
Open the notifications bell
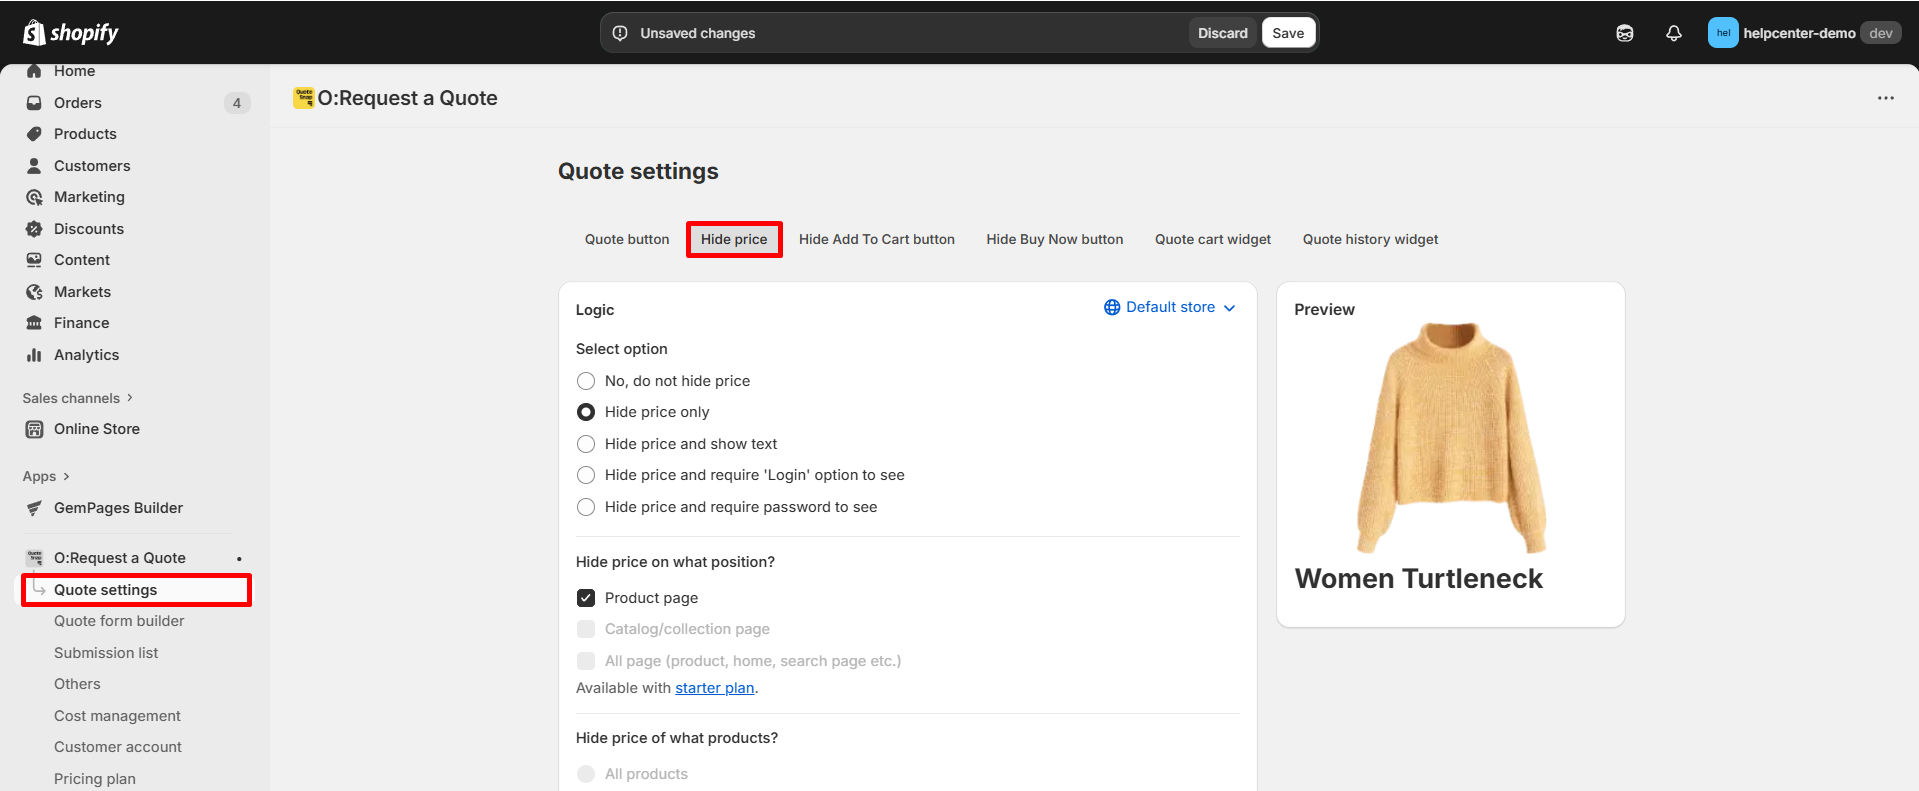pyautogui.click(x=1673, y=33)
